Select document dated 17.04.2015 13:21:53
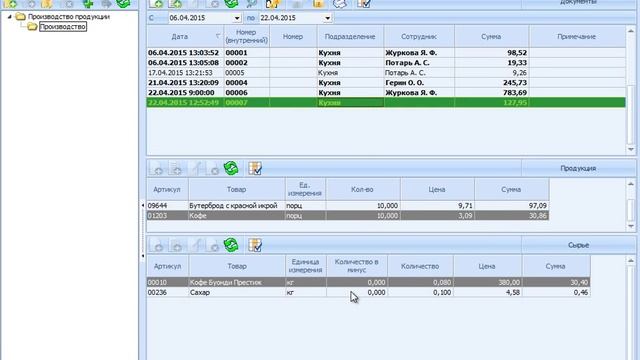640x360 pixels. (x=386, y=73)
